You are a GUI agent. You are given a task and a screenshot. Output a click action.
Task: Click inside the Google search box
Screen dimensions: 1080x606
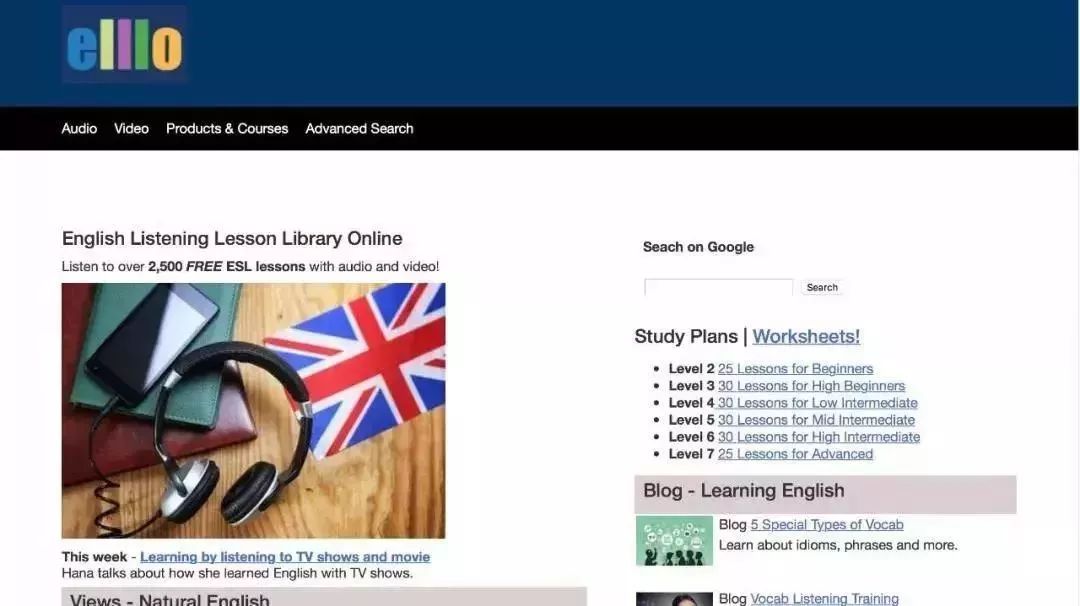tap(718, 287)
